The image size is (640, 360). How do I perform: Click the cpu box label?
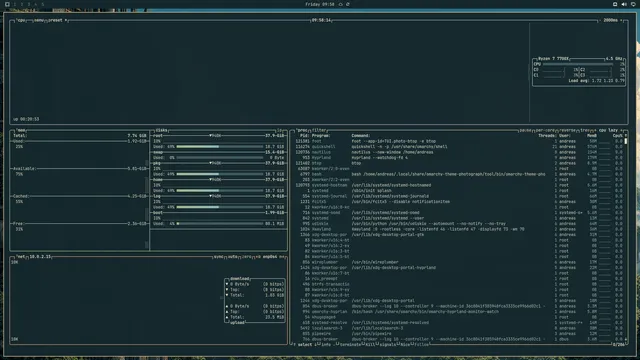point(21,20)
